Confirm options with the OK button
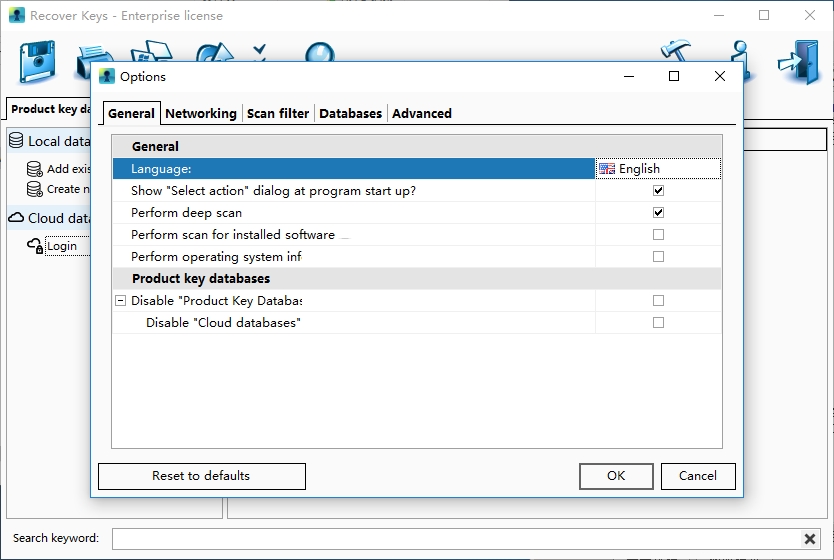Viewport: 834px width, 560px height. click(616, 476)
